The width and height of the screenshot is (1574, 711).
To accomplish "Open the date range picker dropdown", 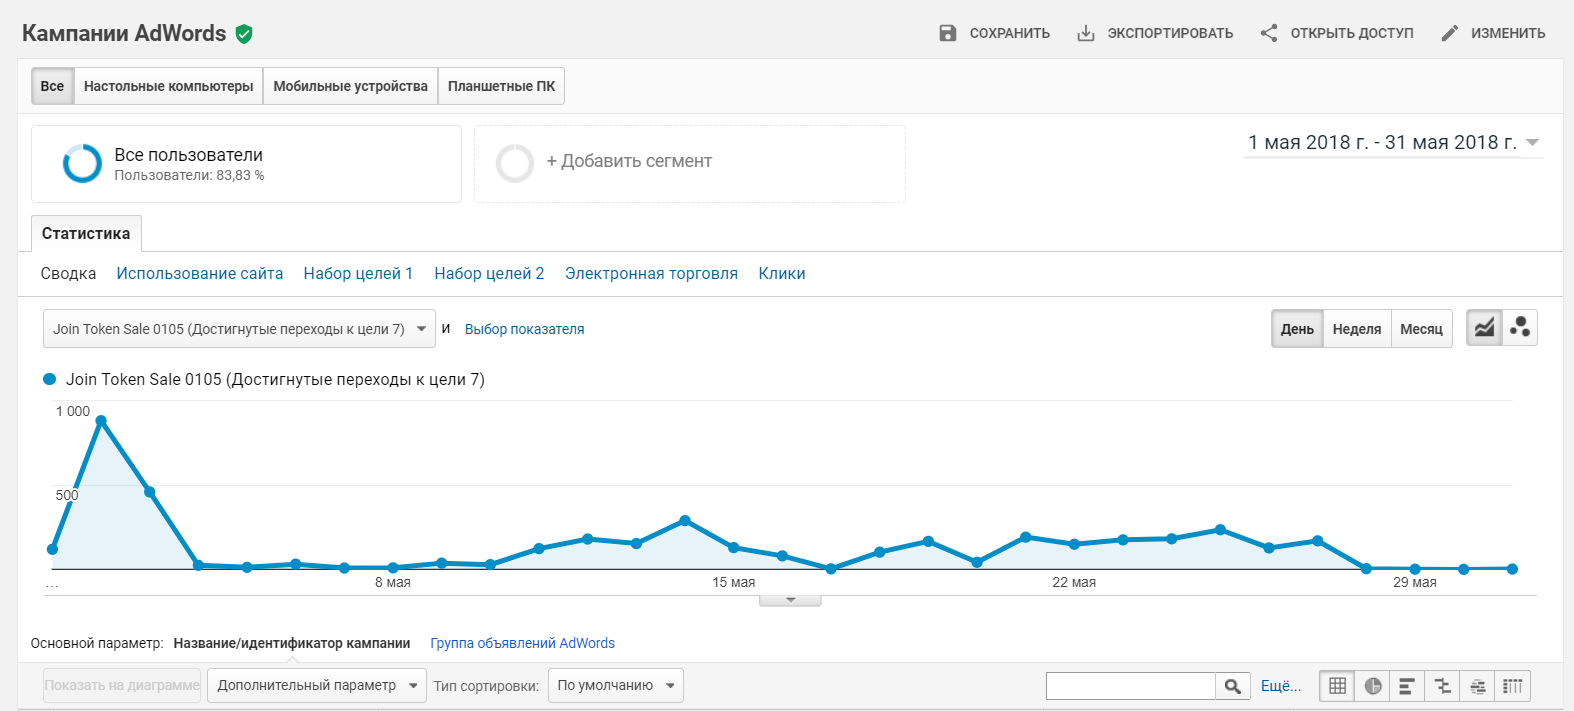I will [x=1532, y=143].
